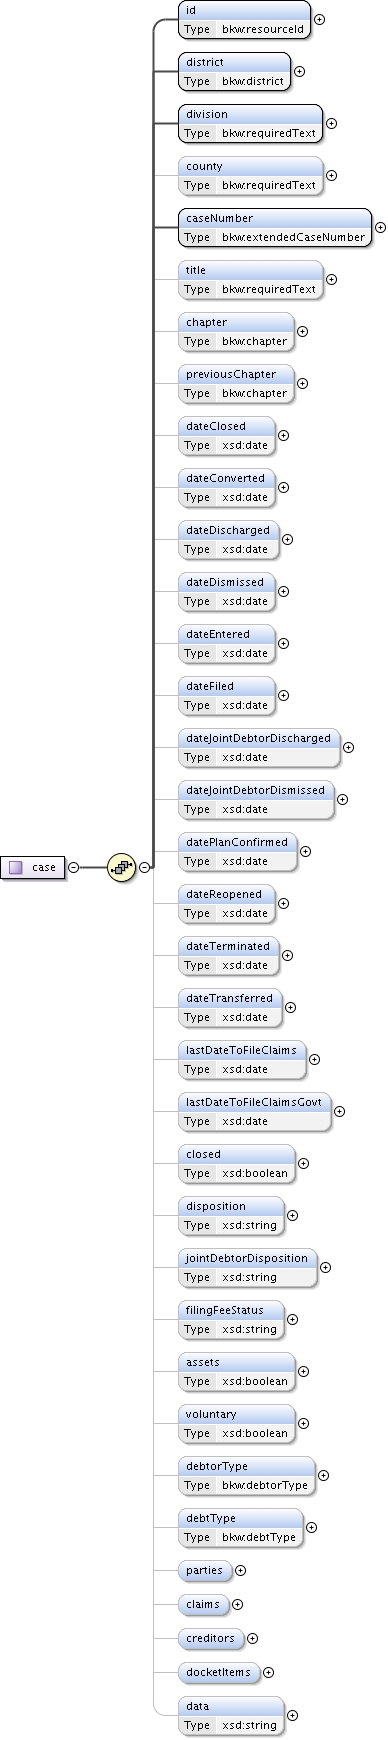Select the creditors element box
Viewport: 388px width, 1740px height.
(211, 1638)
